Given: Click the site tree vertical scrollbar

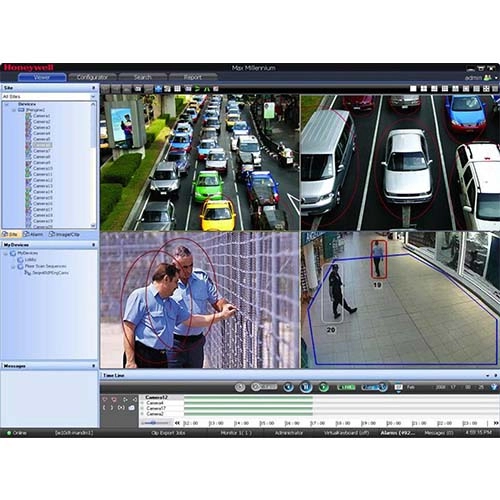Looking at the screenshot, I should pyautogui.click(x=93, y=165).
